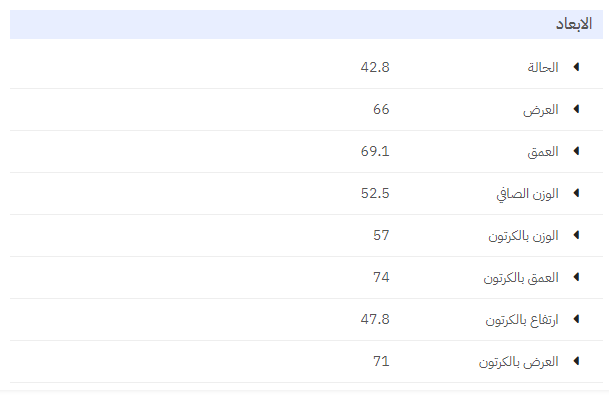Screen dimensions: 609x401
Task: Click the arrow beside العرض بالكرتون
Action: pos(576,362)
